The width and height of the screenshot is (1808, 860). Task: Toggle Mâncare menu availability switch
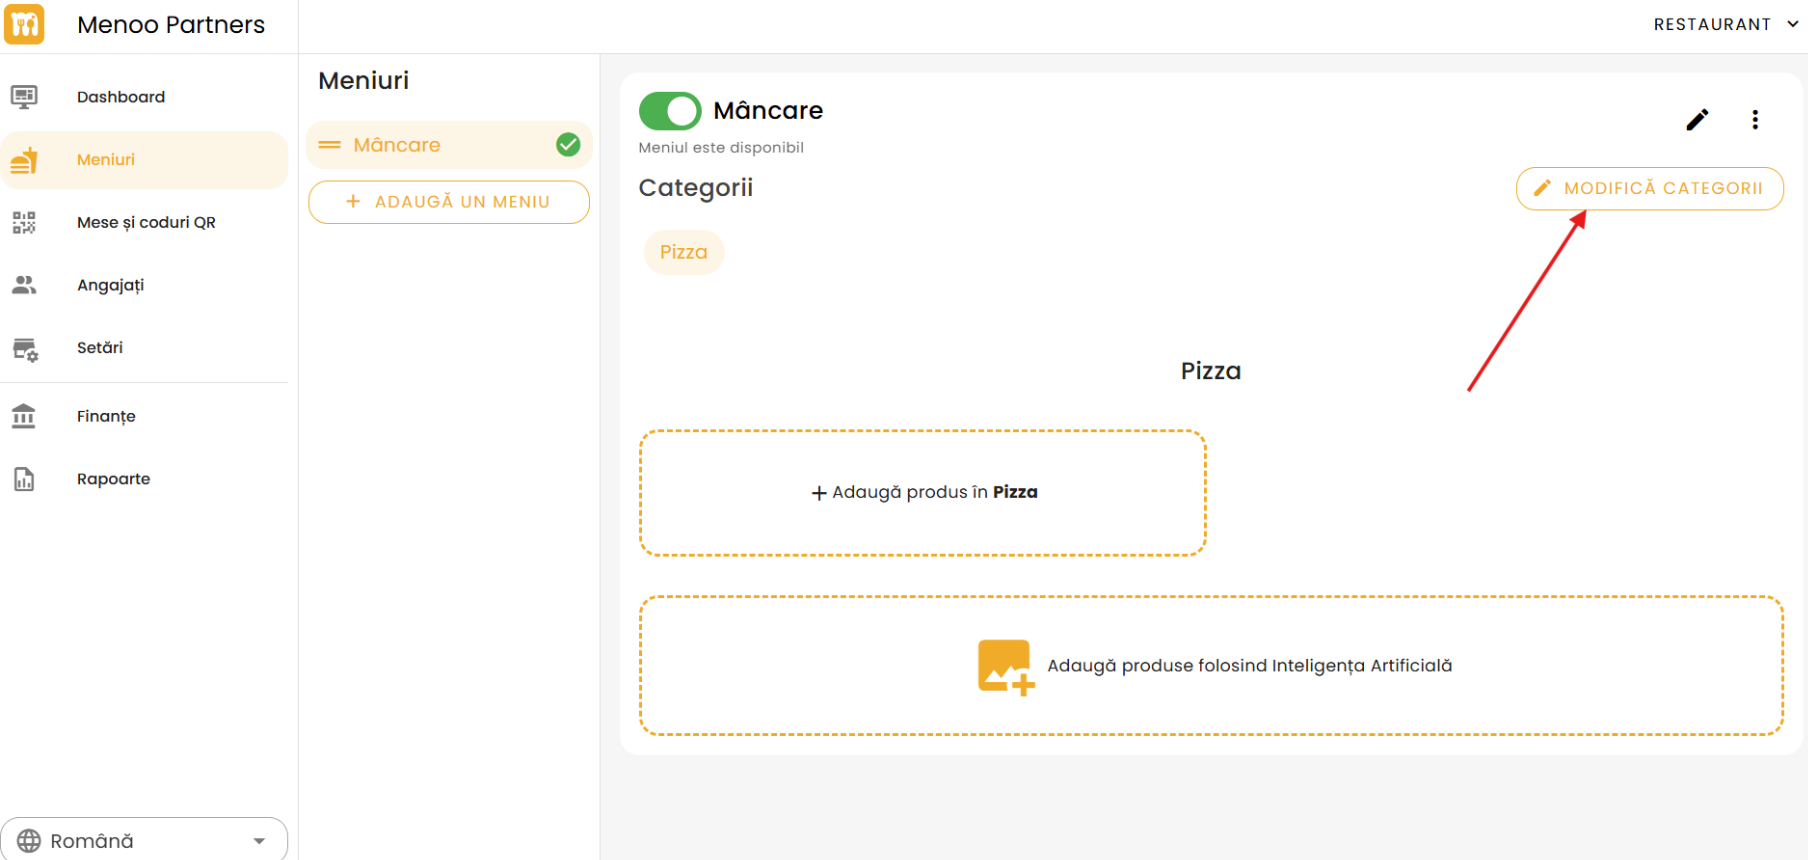[670, 111]
